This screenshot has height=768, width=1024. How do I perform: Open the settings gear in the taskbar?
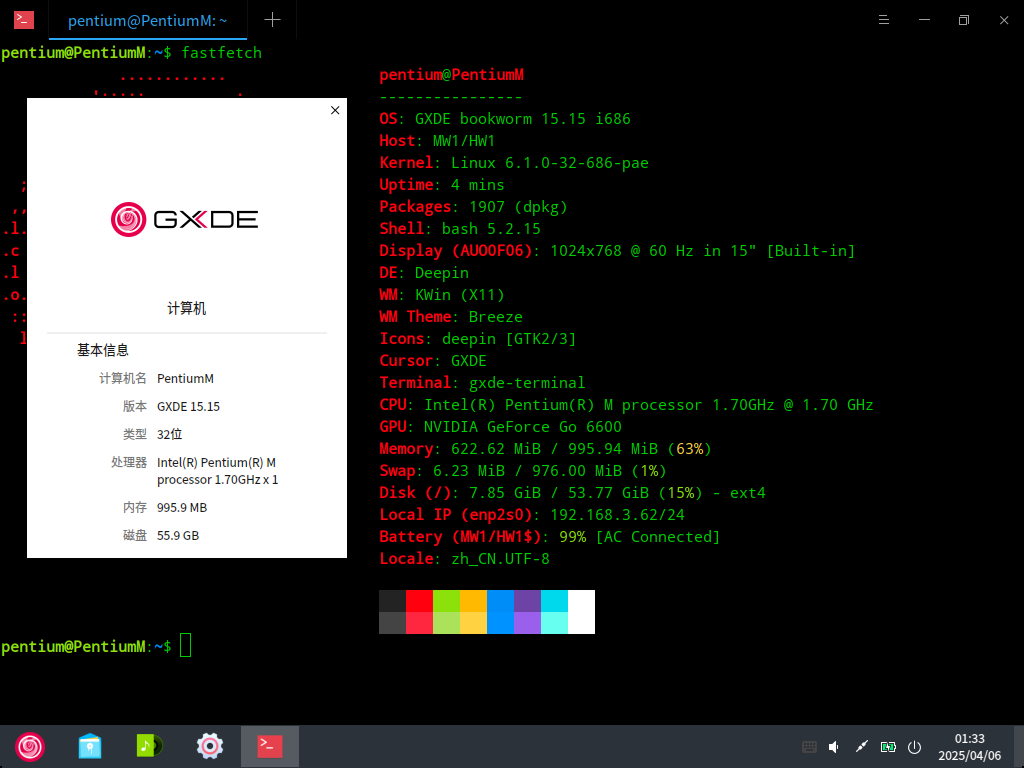tap(210, 746)
